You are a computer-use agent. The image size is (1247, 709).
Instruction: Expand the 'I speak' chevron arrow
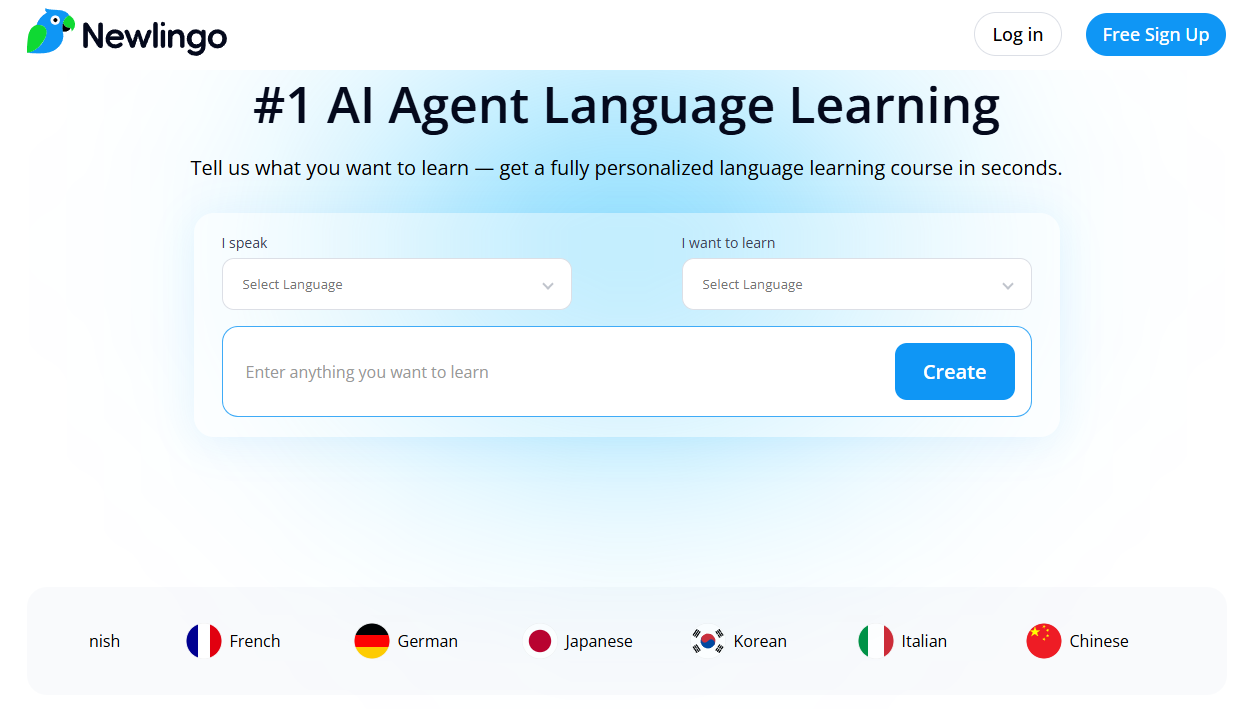(x=548, y=286)
